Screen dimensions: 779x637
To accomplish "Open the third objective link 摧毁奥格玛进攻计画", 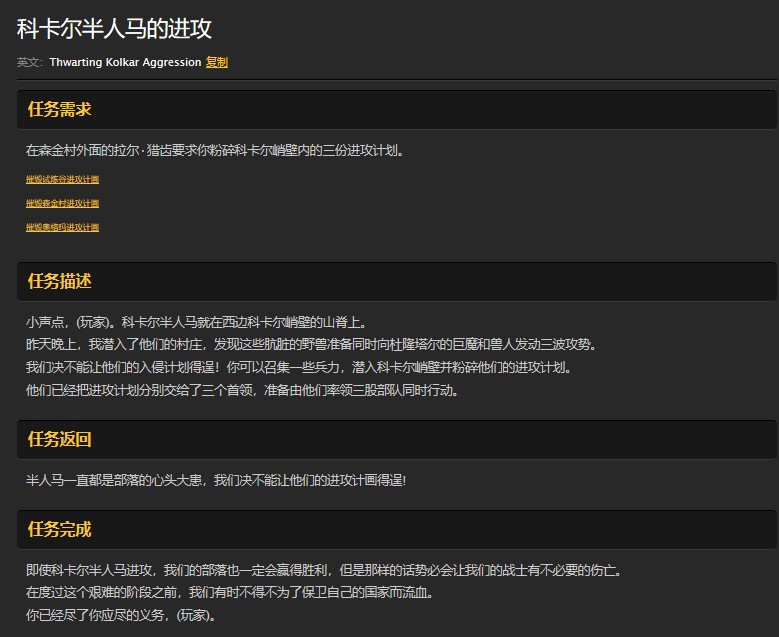I will (62, 228).
